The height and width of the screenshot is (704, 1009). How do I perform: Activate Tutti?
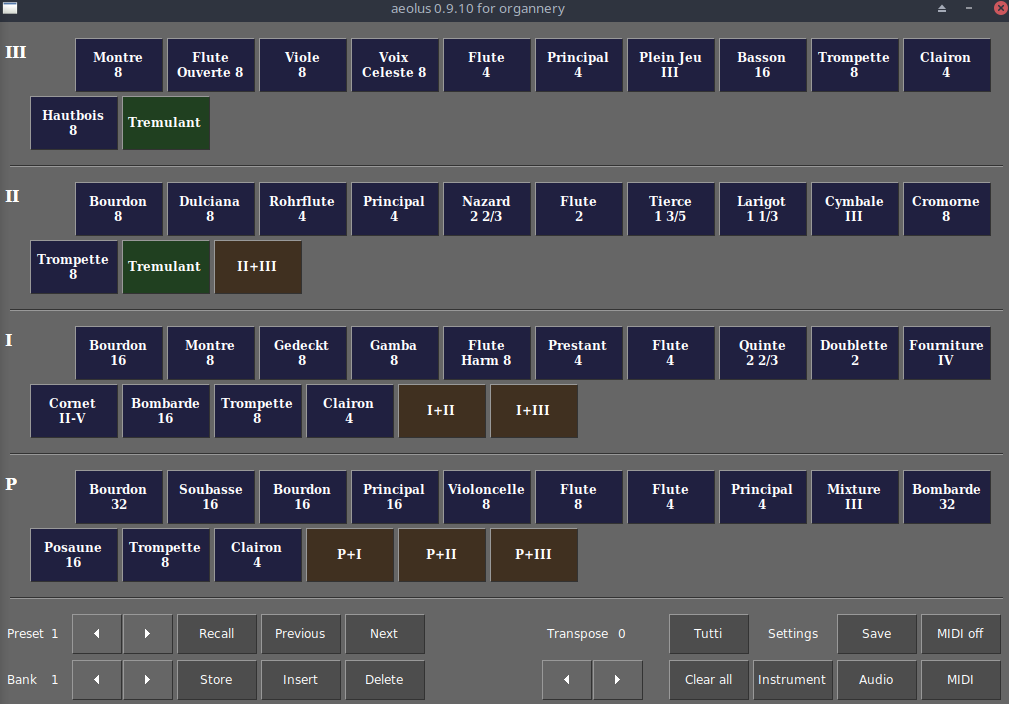tap(708, 634)
